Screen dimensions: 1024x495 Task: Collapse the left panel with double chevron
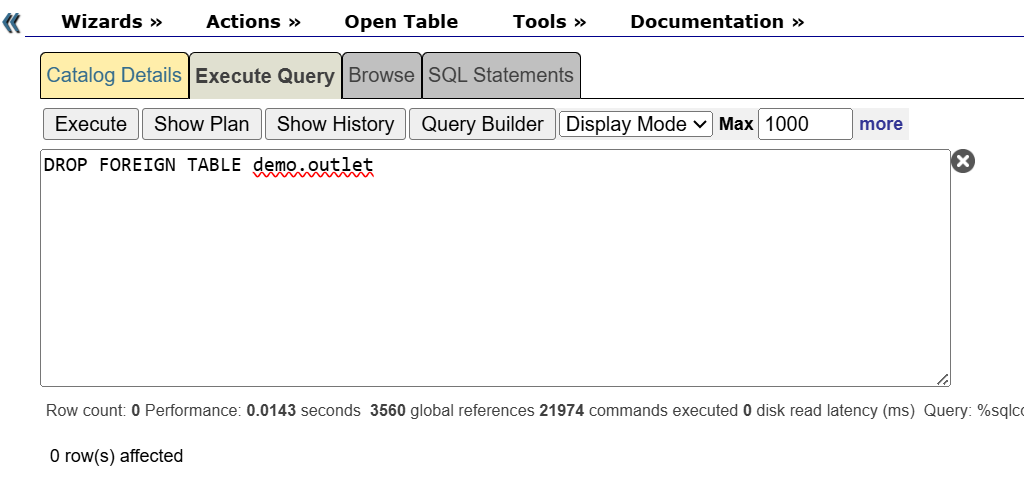click(x=12, y=22)
